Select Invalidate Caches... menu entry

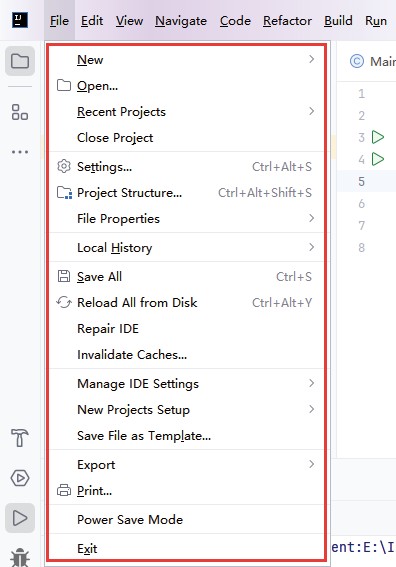click(186, 355)
